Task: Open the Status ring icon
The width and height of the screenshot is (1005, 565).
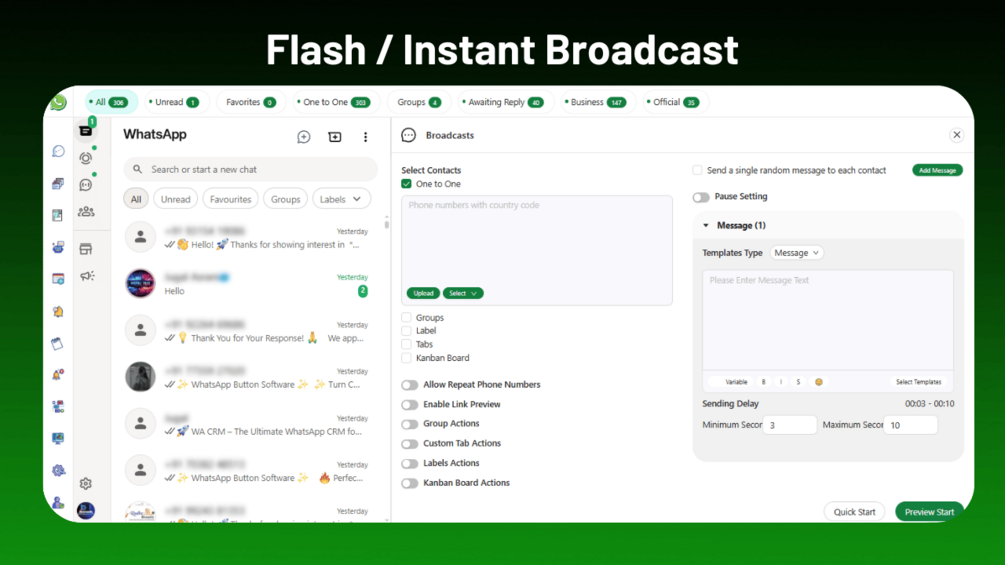Action: 86,158
